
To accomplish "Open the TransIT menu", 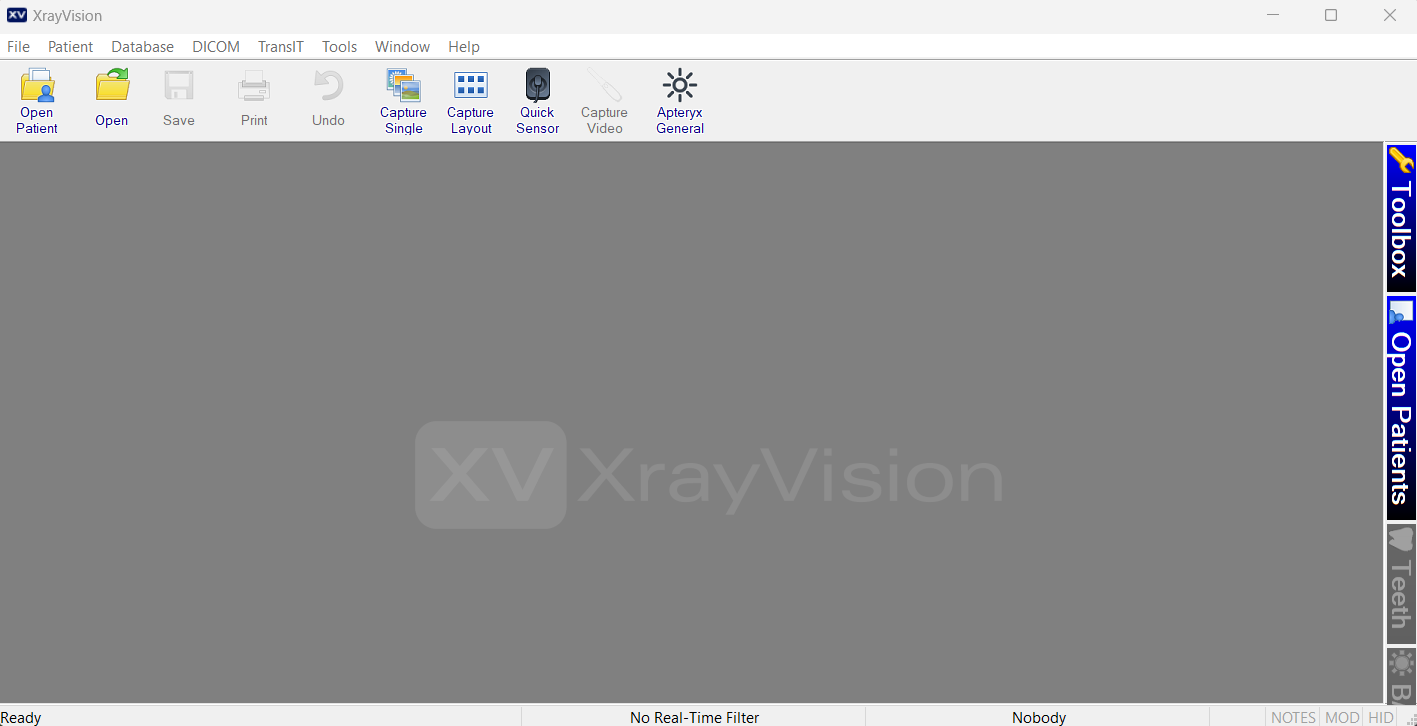I will point(280,47).
